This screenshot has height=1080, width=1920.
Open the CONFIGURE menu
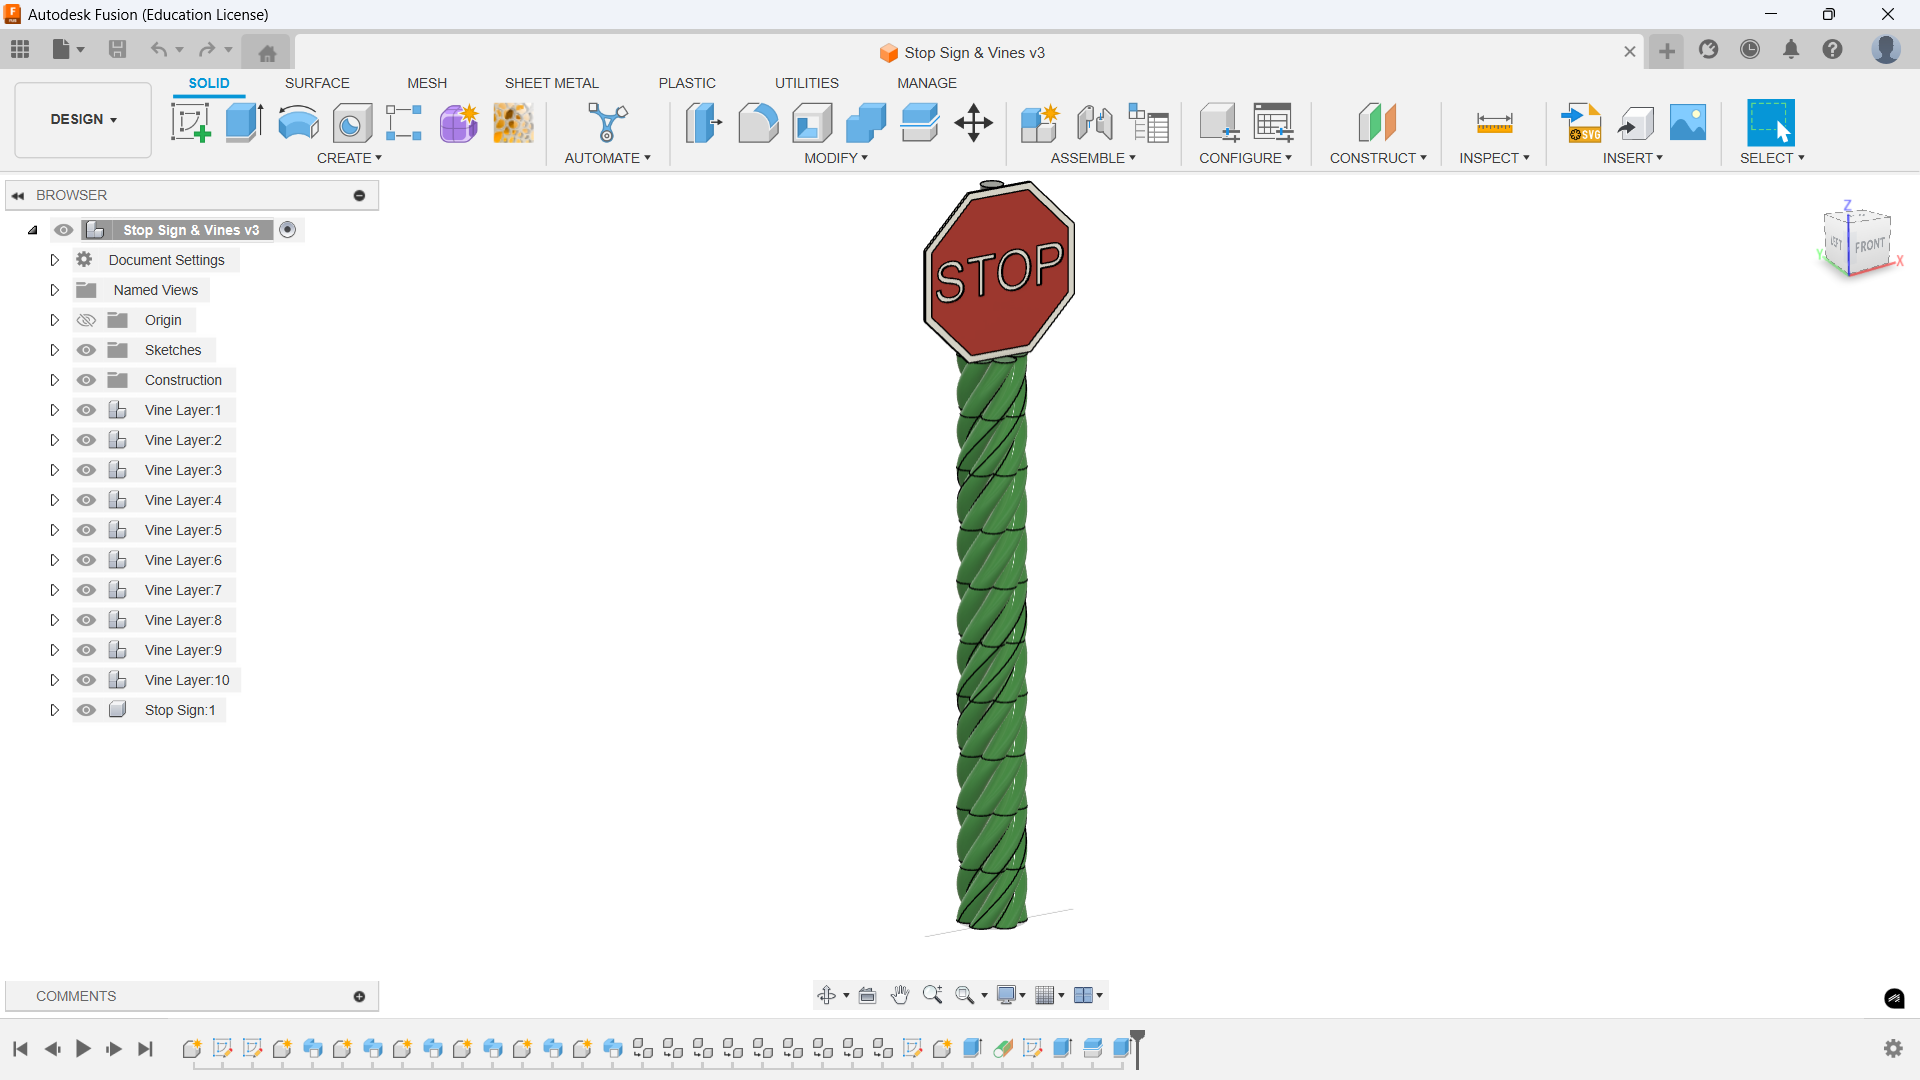point(1245,158)
